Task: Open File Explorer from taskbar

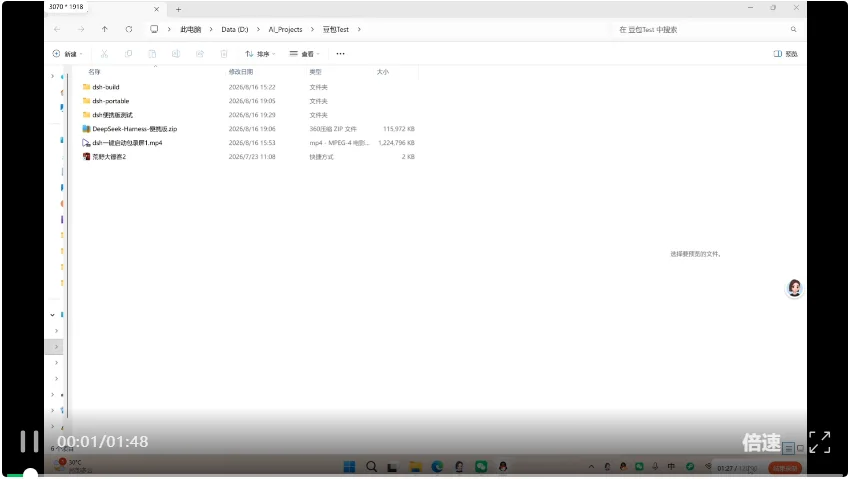Action: [x=415, y=467]
